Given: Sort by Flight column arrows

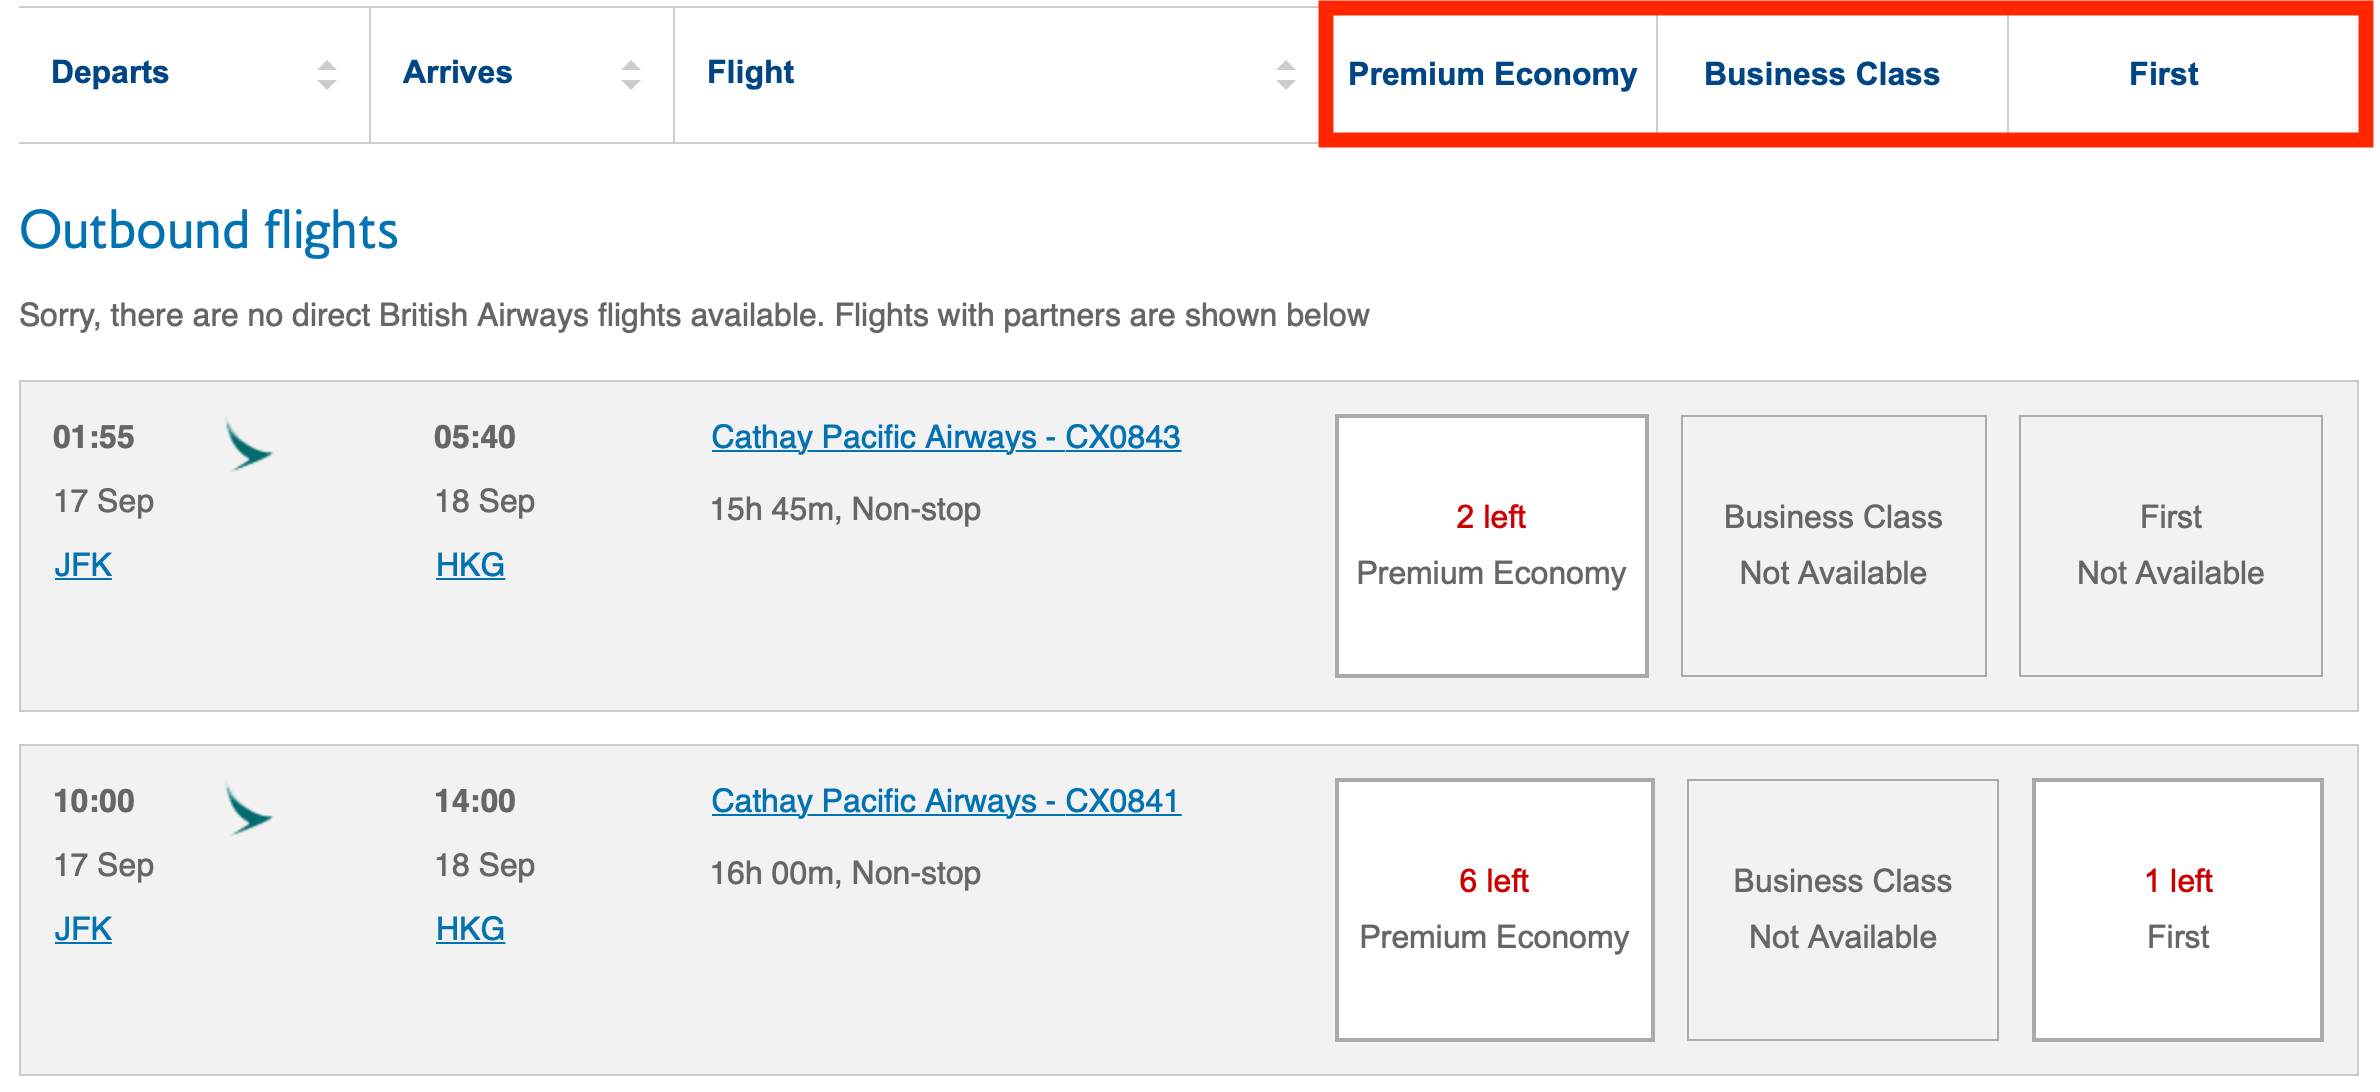Looking at the screenshot, I should tap(1286, 75).
